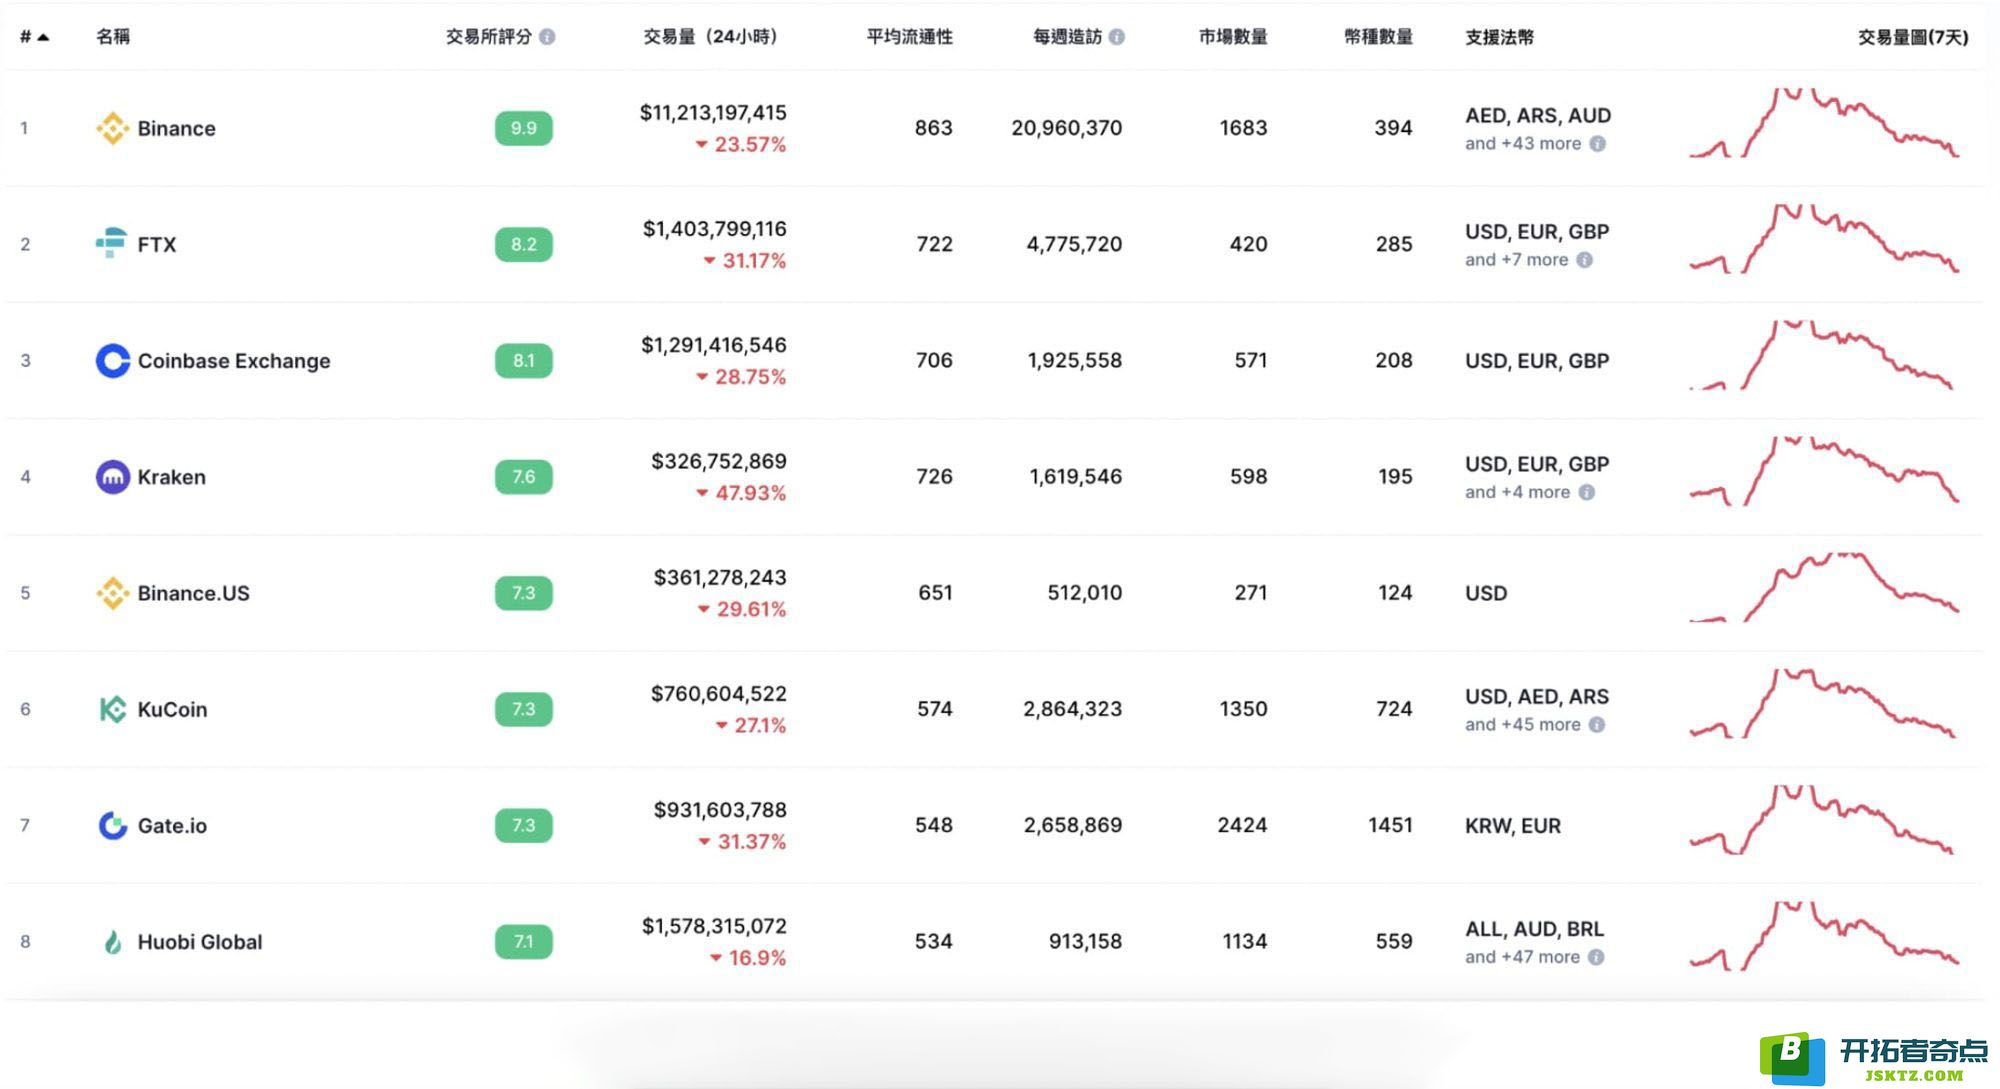The width and height of the screenshot is (2000, 1089).
Task: Click the Coinbase Exchange logo icon
Action: (x=113, y=360)
